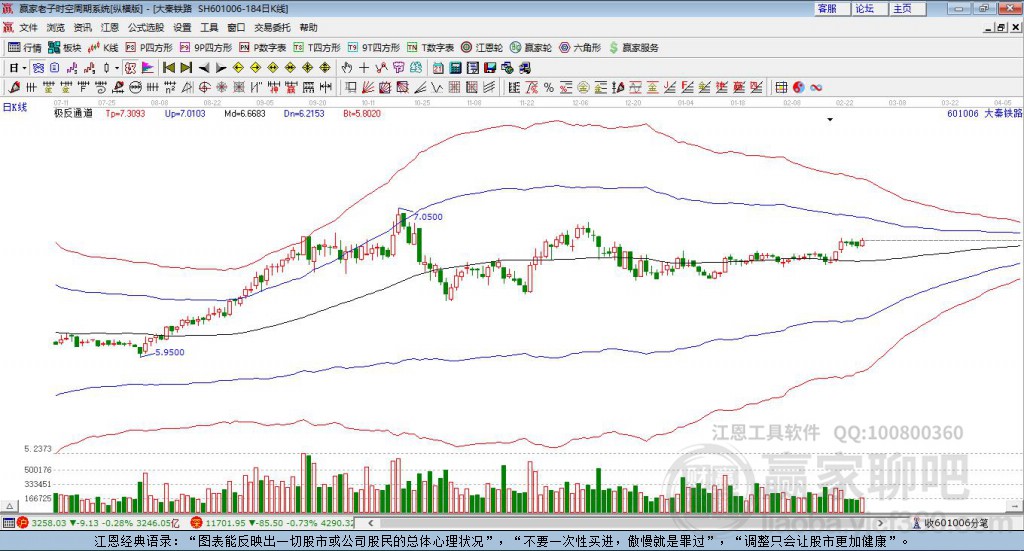
Task: Click the 5.9500 low price marker
Action: tap(170, 352)
